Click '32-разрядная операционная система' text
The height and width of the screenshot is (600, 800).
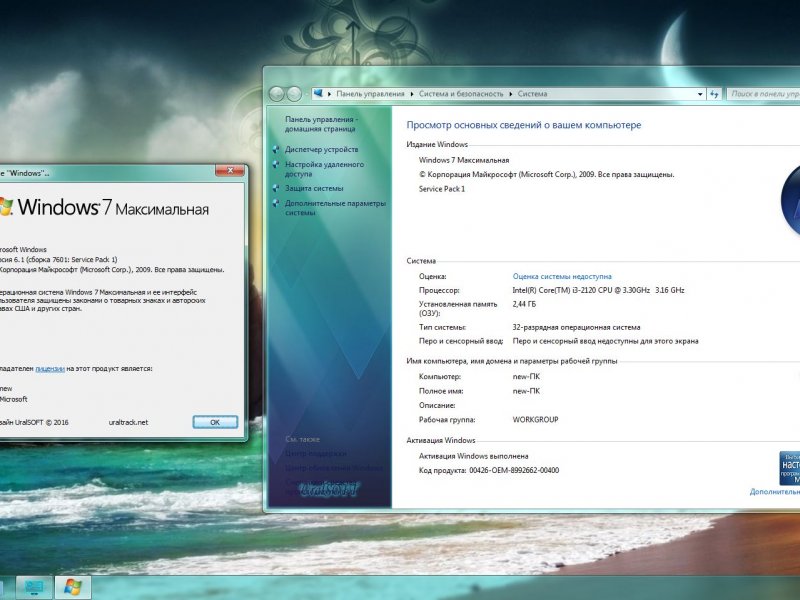(576, 327)
